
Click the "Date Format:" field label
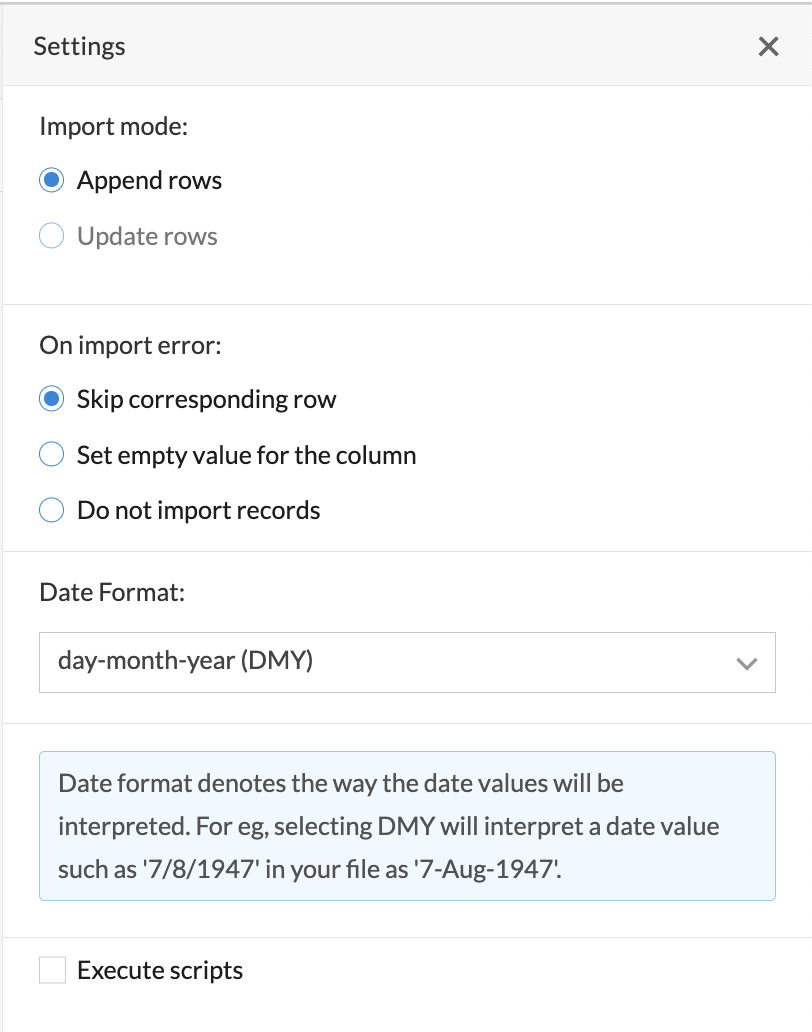point(112,592)
